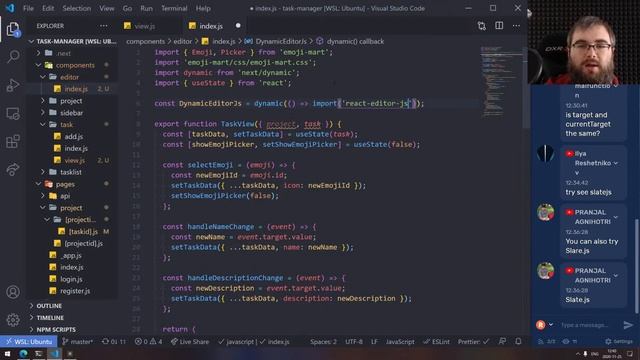This screenshot has height=360, width=640.
Task: Select JavaScript language mode in status bar
Action: pos(400,342)
